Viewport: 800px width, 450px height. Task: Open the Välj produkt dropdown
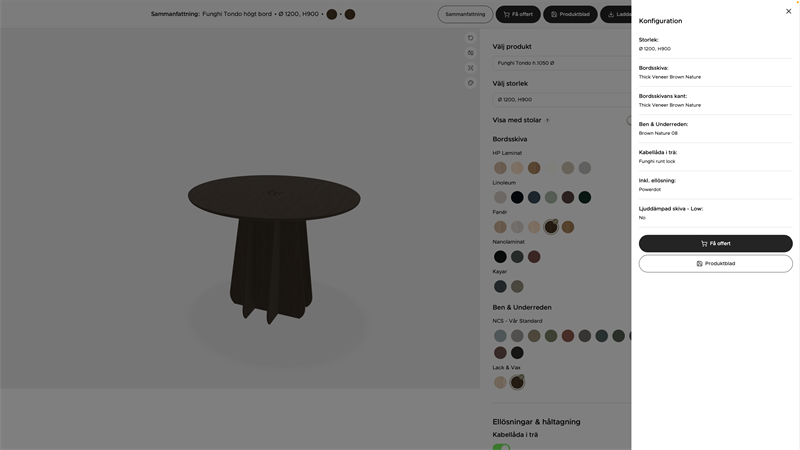pos(561,63)
